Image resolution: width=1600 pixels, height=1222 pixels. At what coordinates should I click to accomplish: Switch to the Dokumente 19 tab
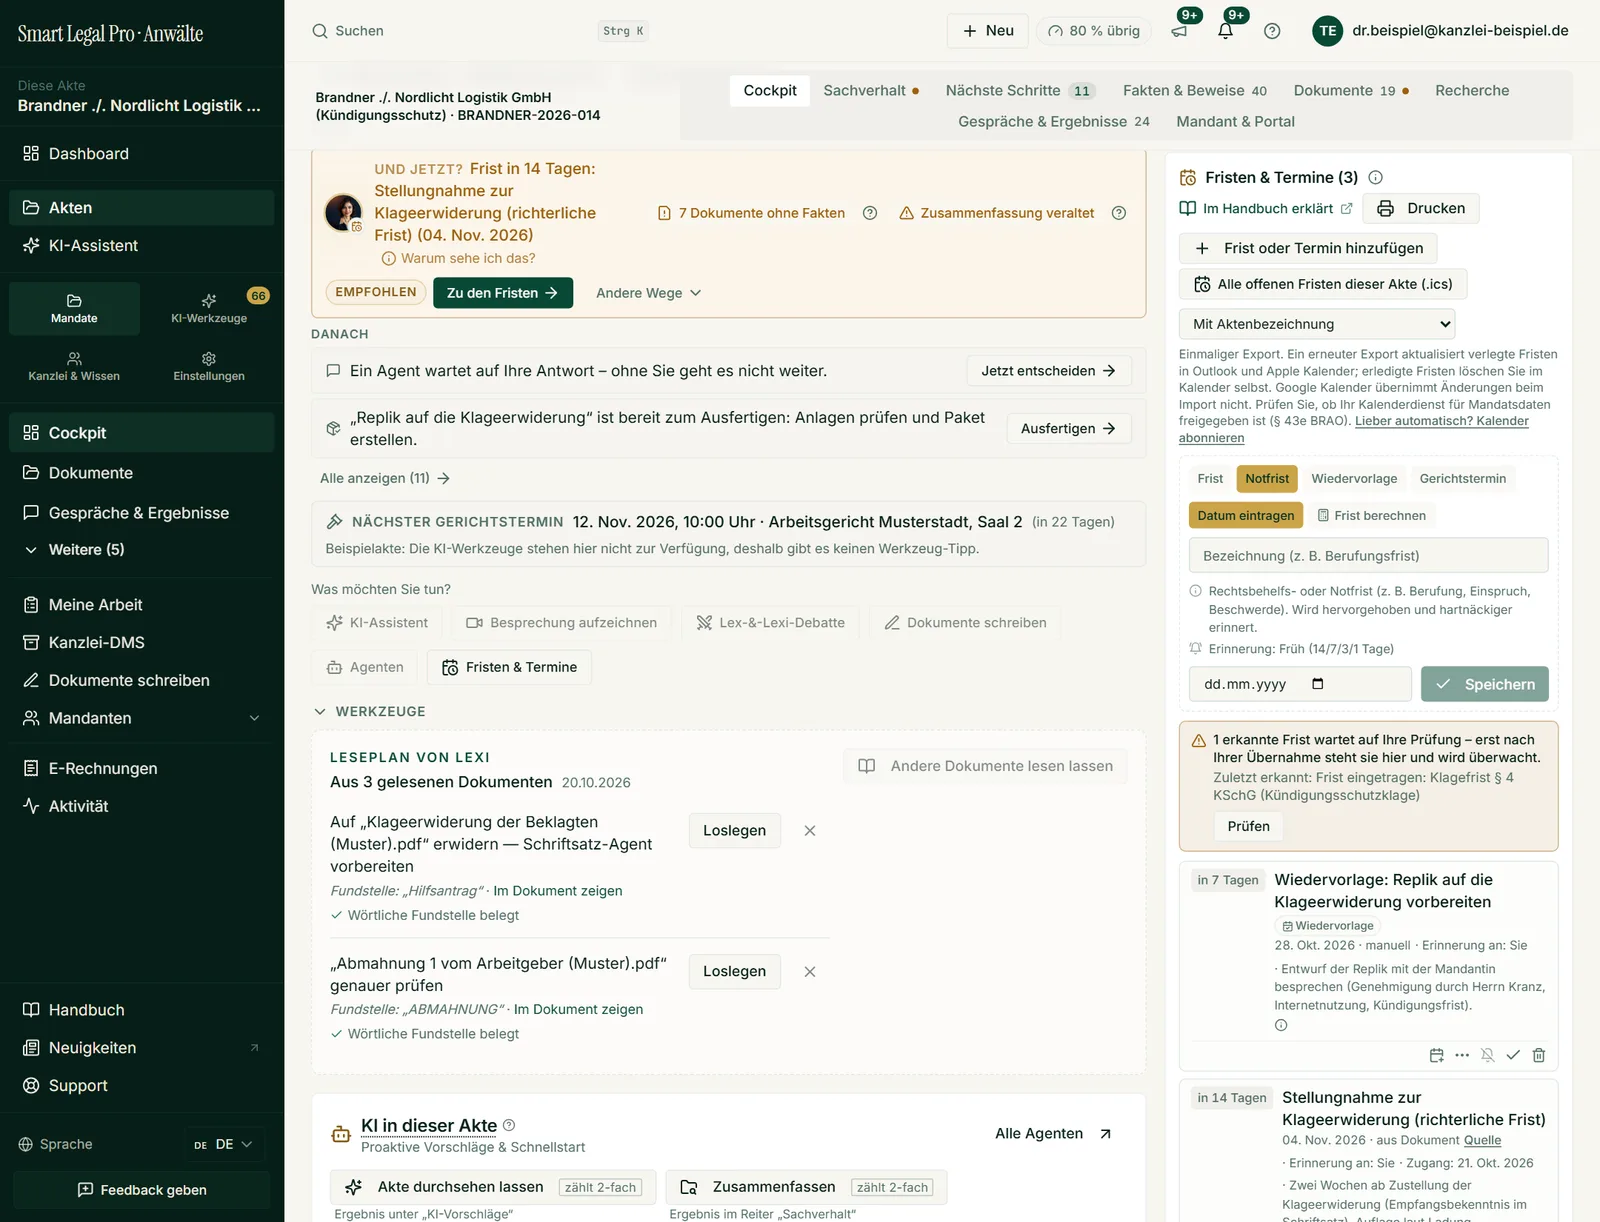(1351, 90)
